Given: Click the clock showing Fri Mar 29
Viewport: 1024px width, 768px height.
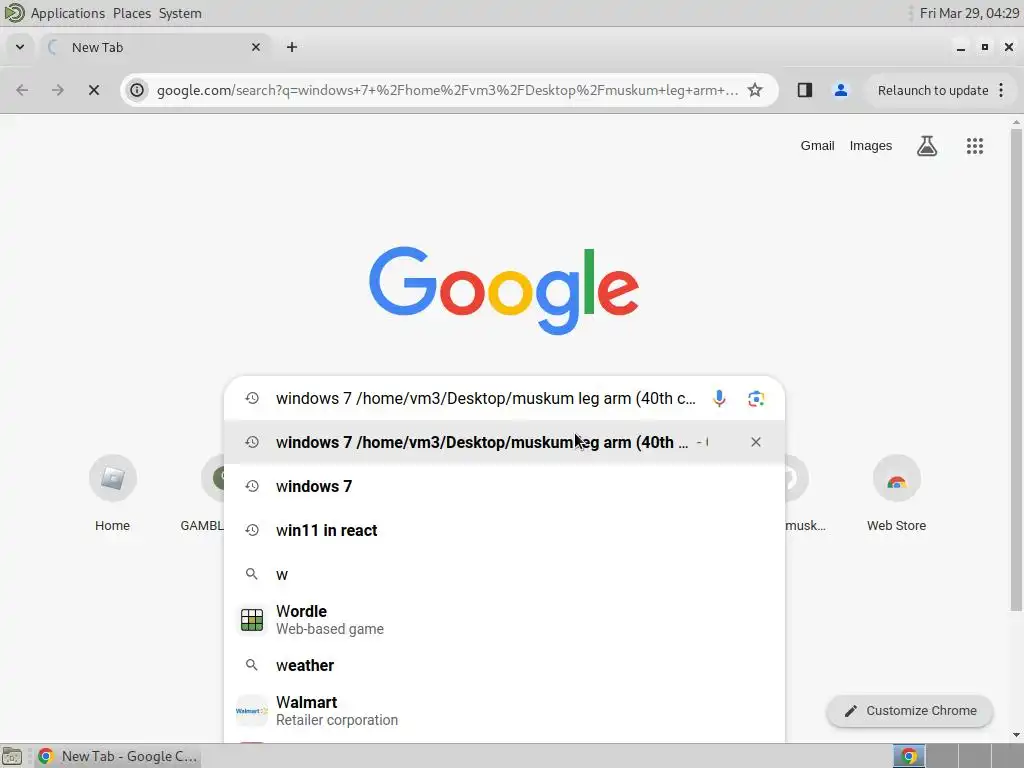Looking at the screenshot, I should (969, 13).
